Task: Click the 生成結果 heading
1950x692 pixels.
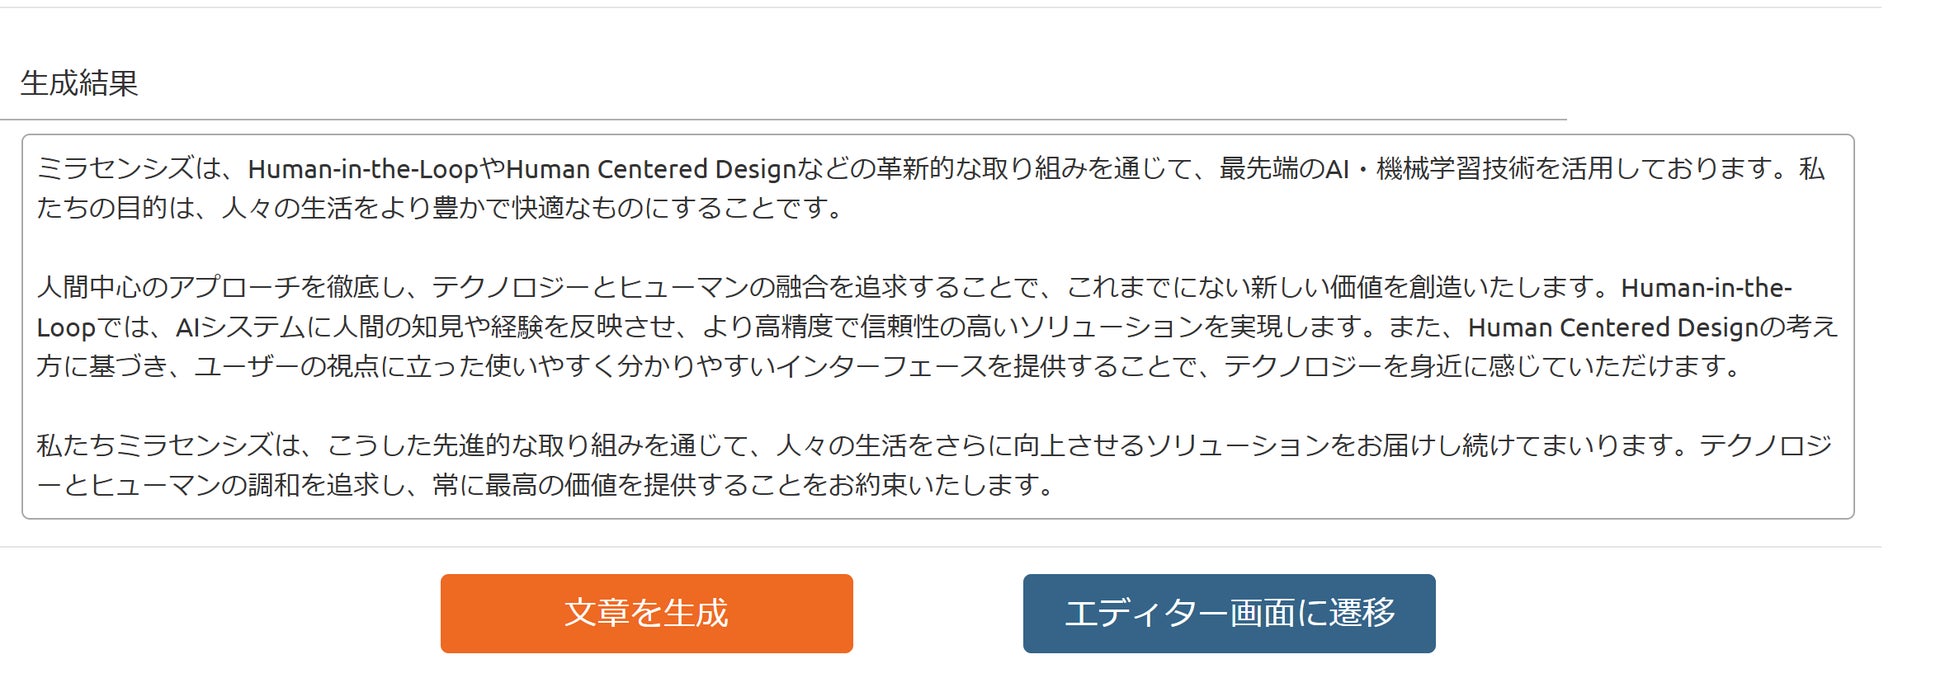Action: [x=79, y=83]
